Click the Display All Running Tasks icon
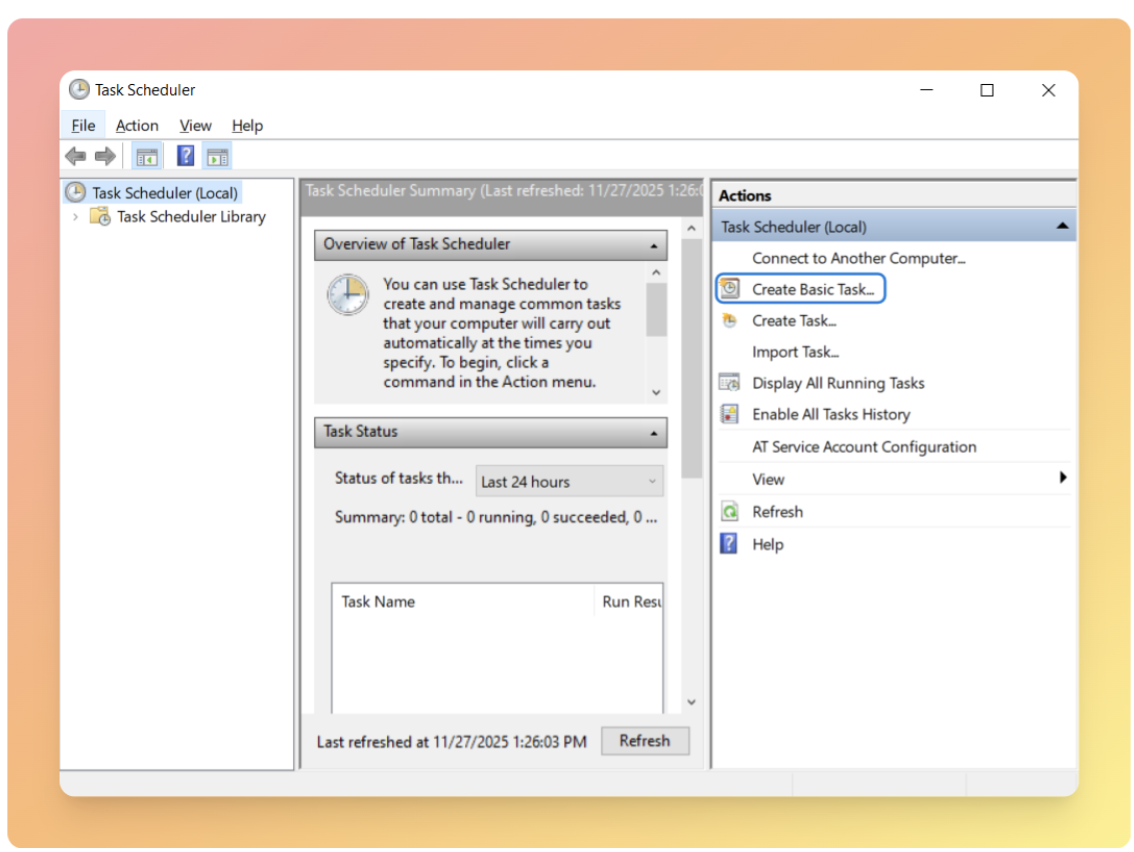Screen dimensions: 1134x852 (x=730, y=383)
